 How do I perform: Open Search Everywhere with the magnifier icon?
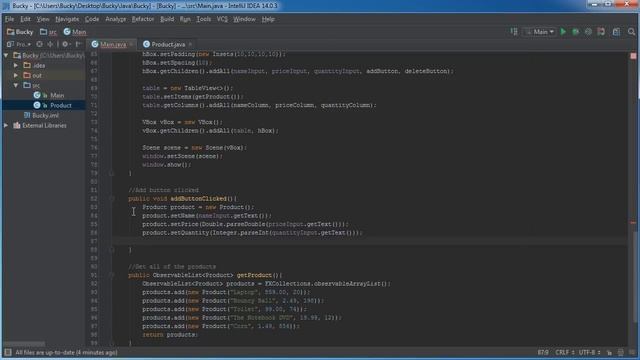click(631, 31)
